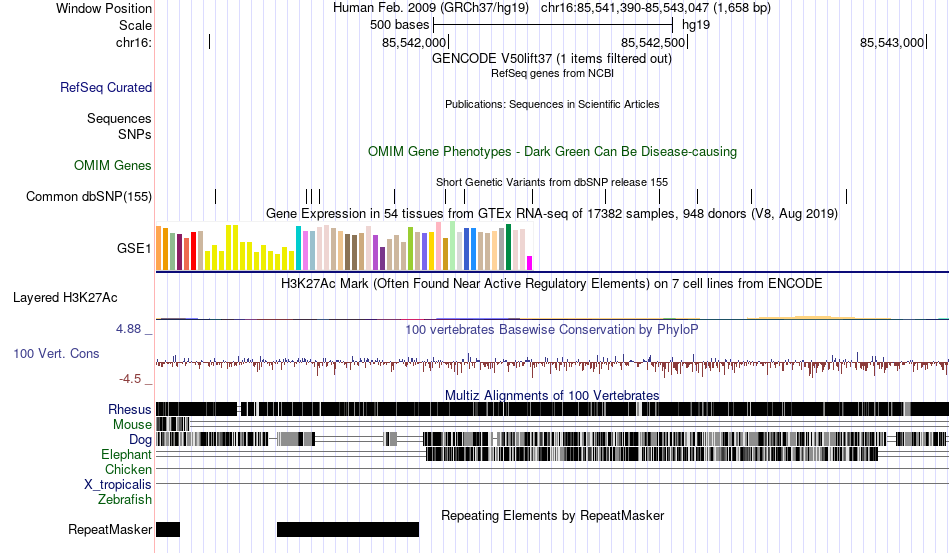The height and width of the screenshot is (553, 950).
Task: Click the -4.5 conservation scale minimum
Action: [x=130, y=379]
